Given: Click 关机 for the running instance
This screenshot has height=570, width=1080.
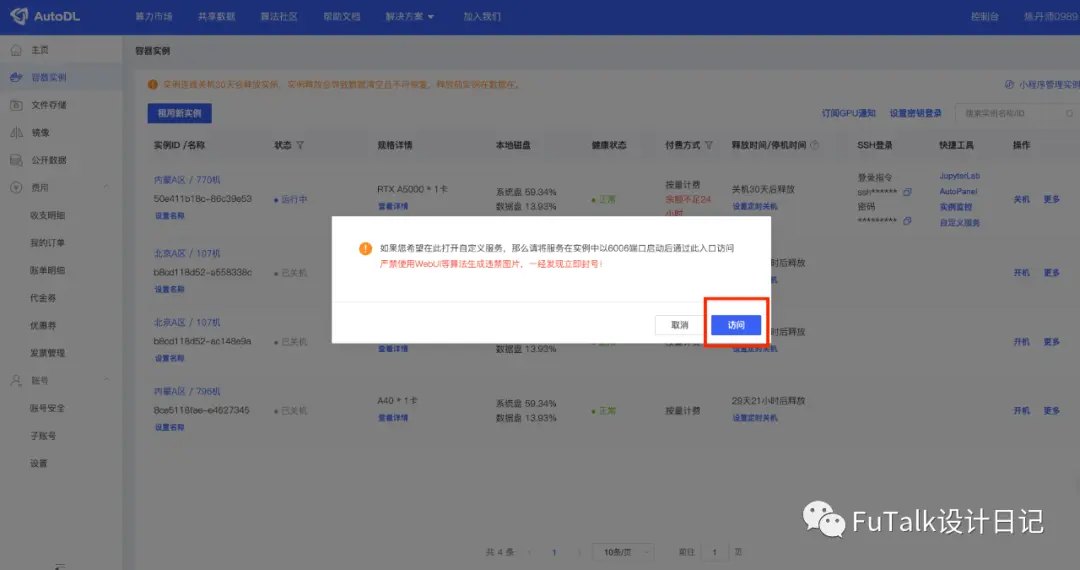Looking at the screenshot, I should pos(1021,199).
